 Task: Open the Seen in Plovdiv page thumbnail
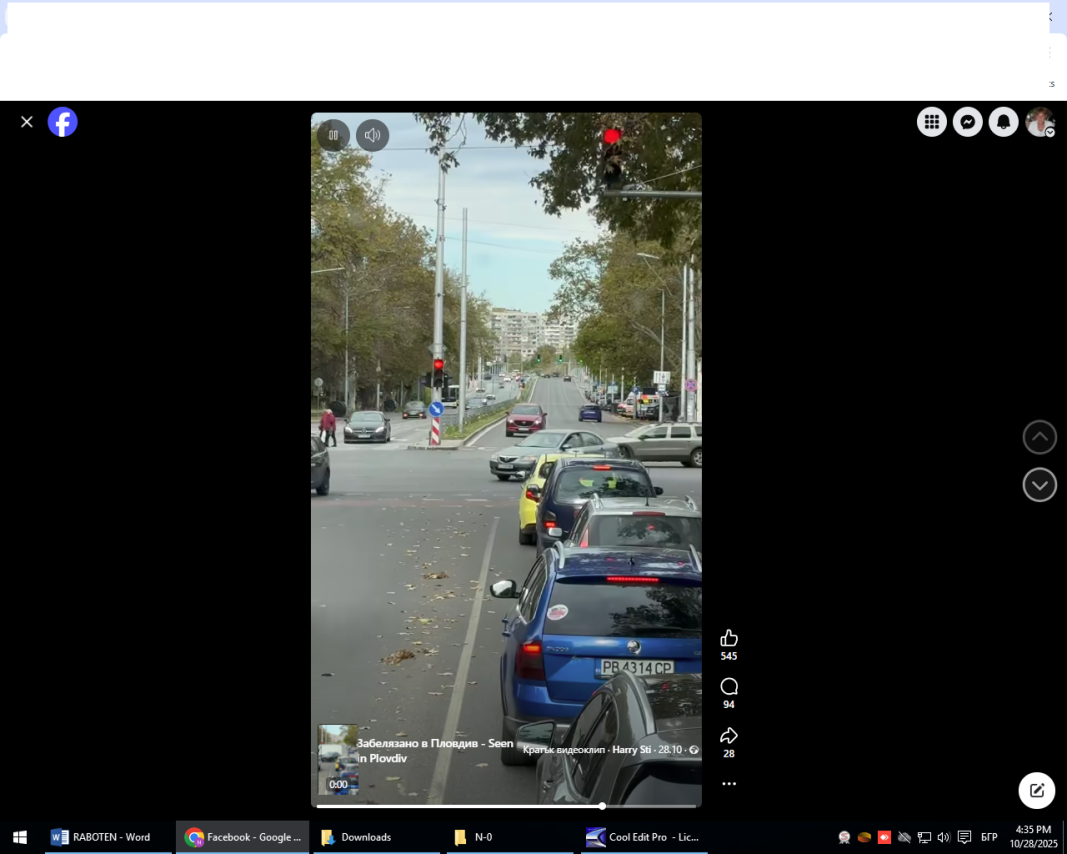tap(338, 759)
